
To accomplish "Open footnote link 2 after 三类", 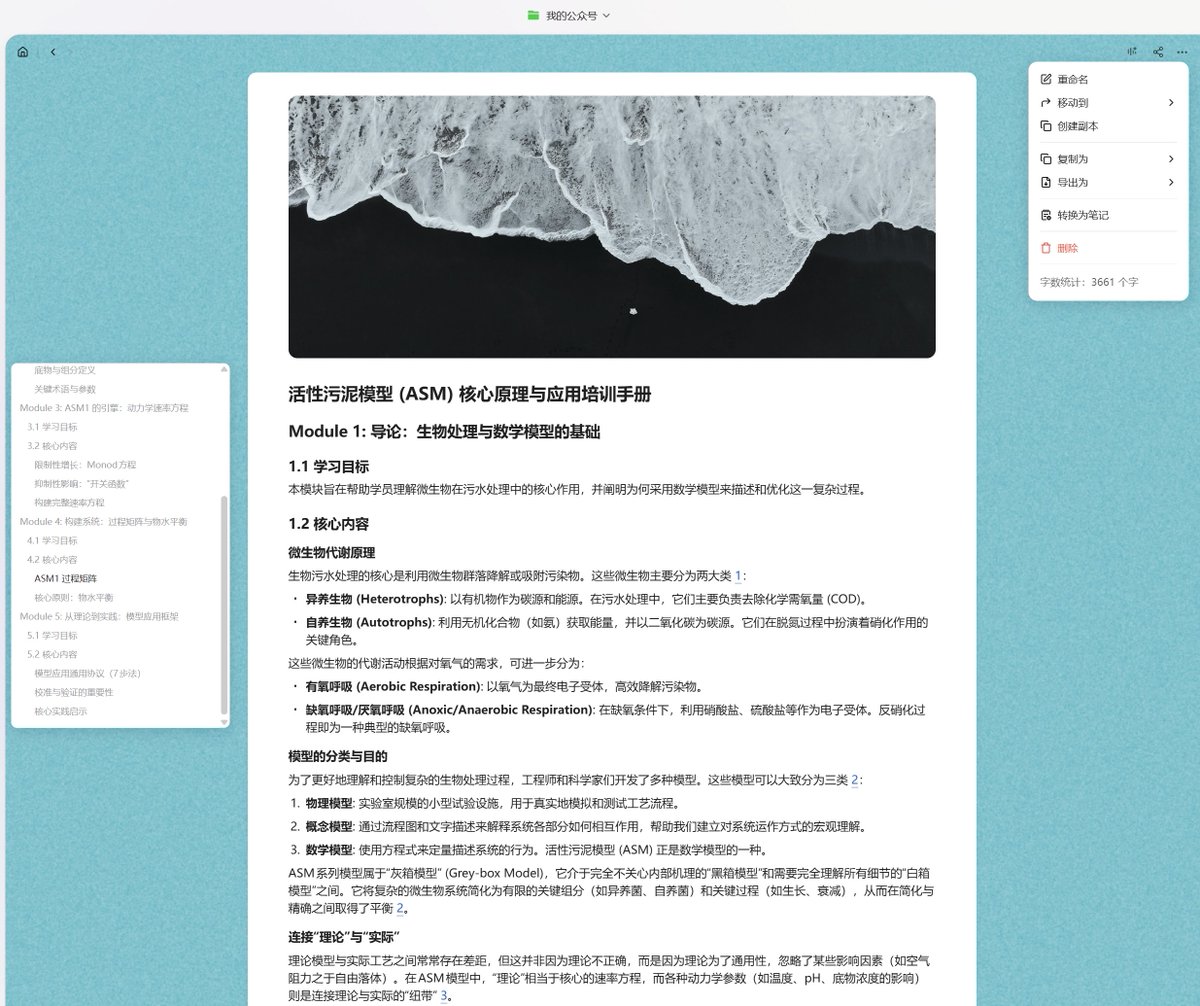I will click(x=855, y=780).
